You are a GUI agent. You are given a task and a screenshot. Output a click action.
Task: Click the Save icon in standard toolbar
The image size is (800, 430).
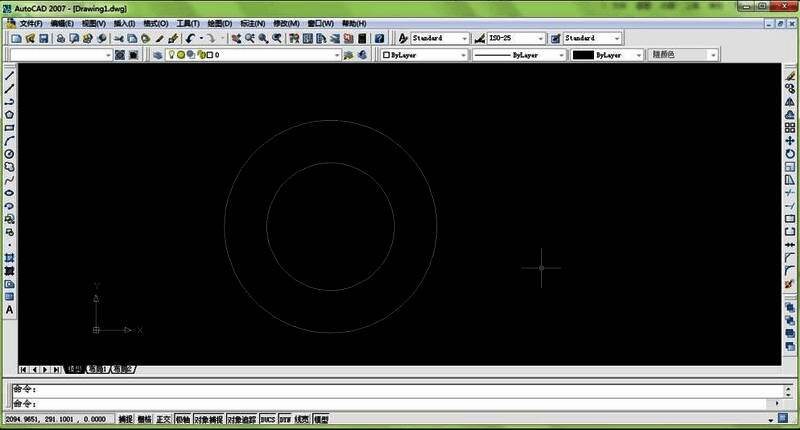tap(44, 38)
